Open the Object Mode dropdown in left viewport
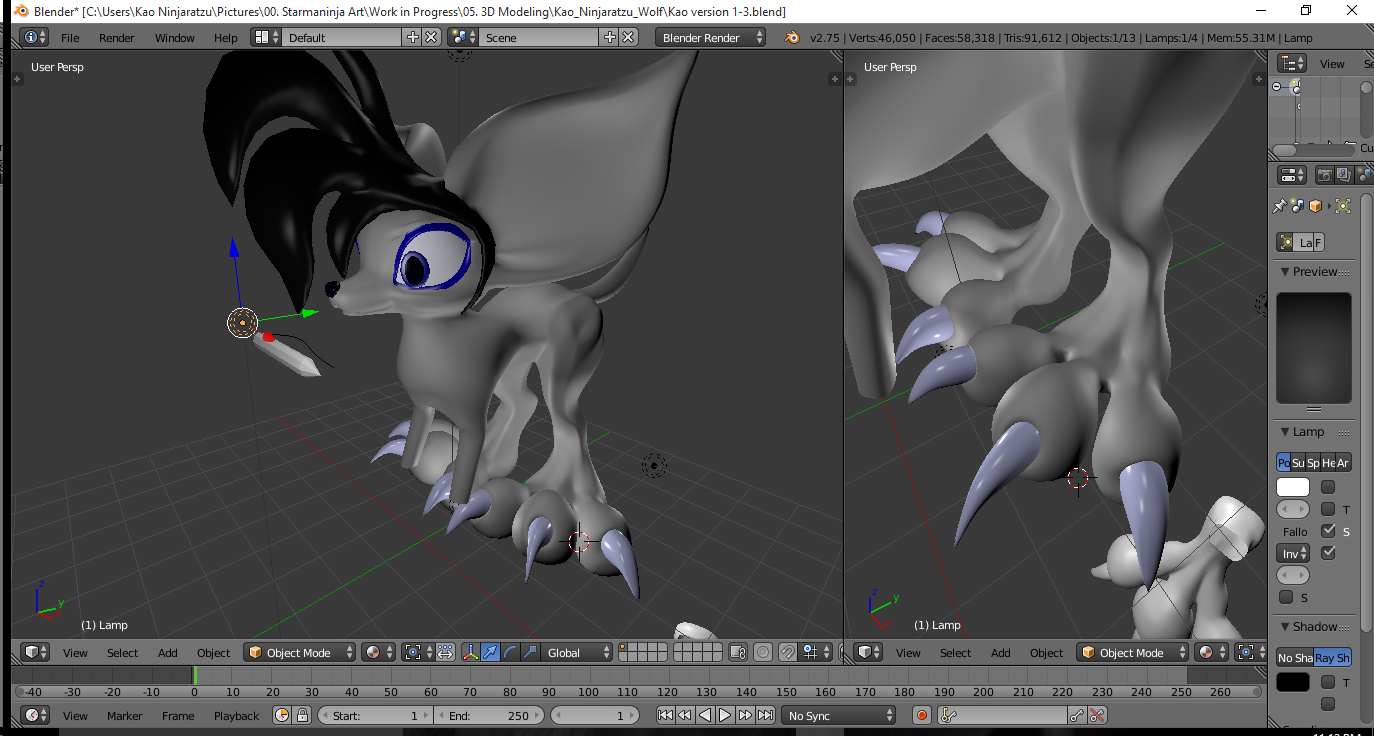This screenshot has height=736, width=1374. click(x=300, y=653)
